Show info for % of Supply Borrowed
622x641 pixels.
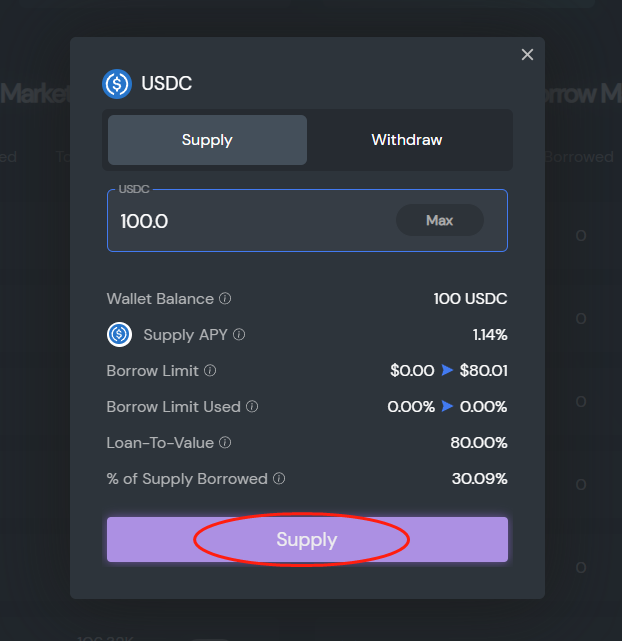point(279,479)
